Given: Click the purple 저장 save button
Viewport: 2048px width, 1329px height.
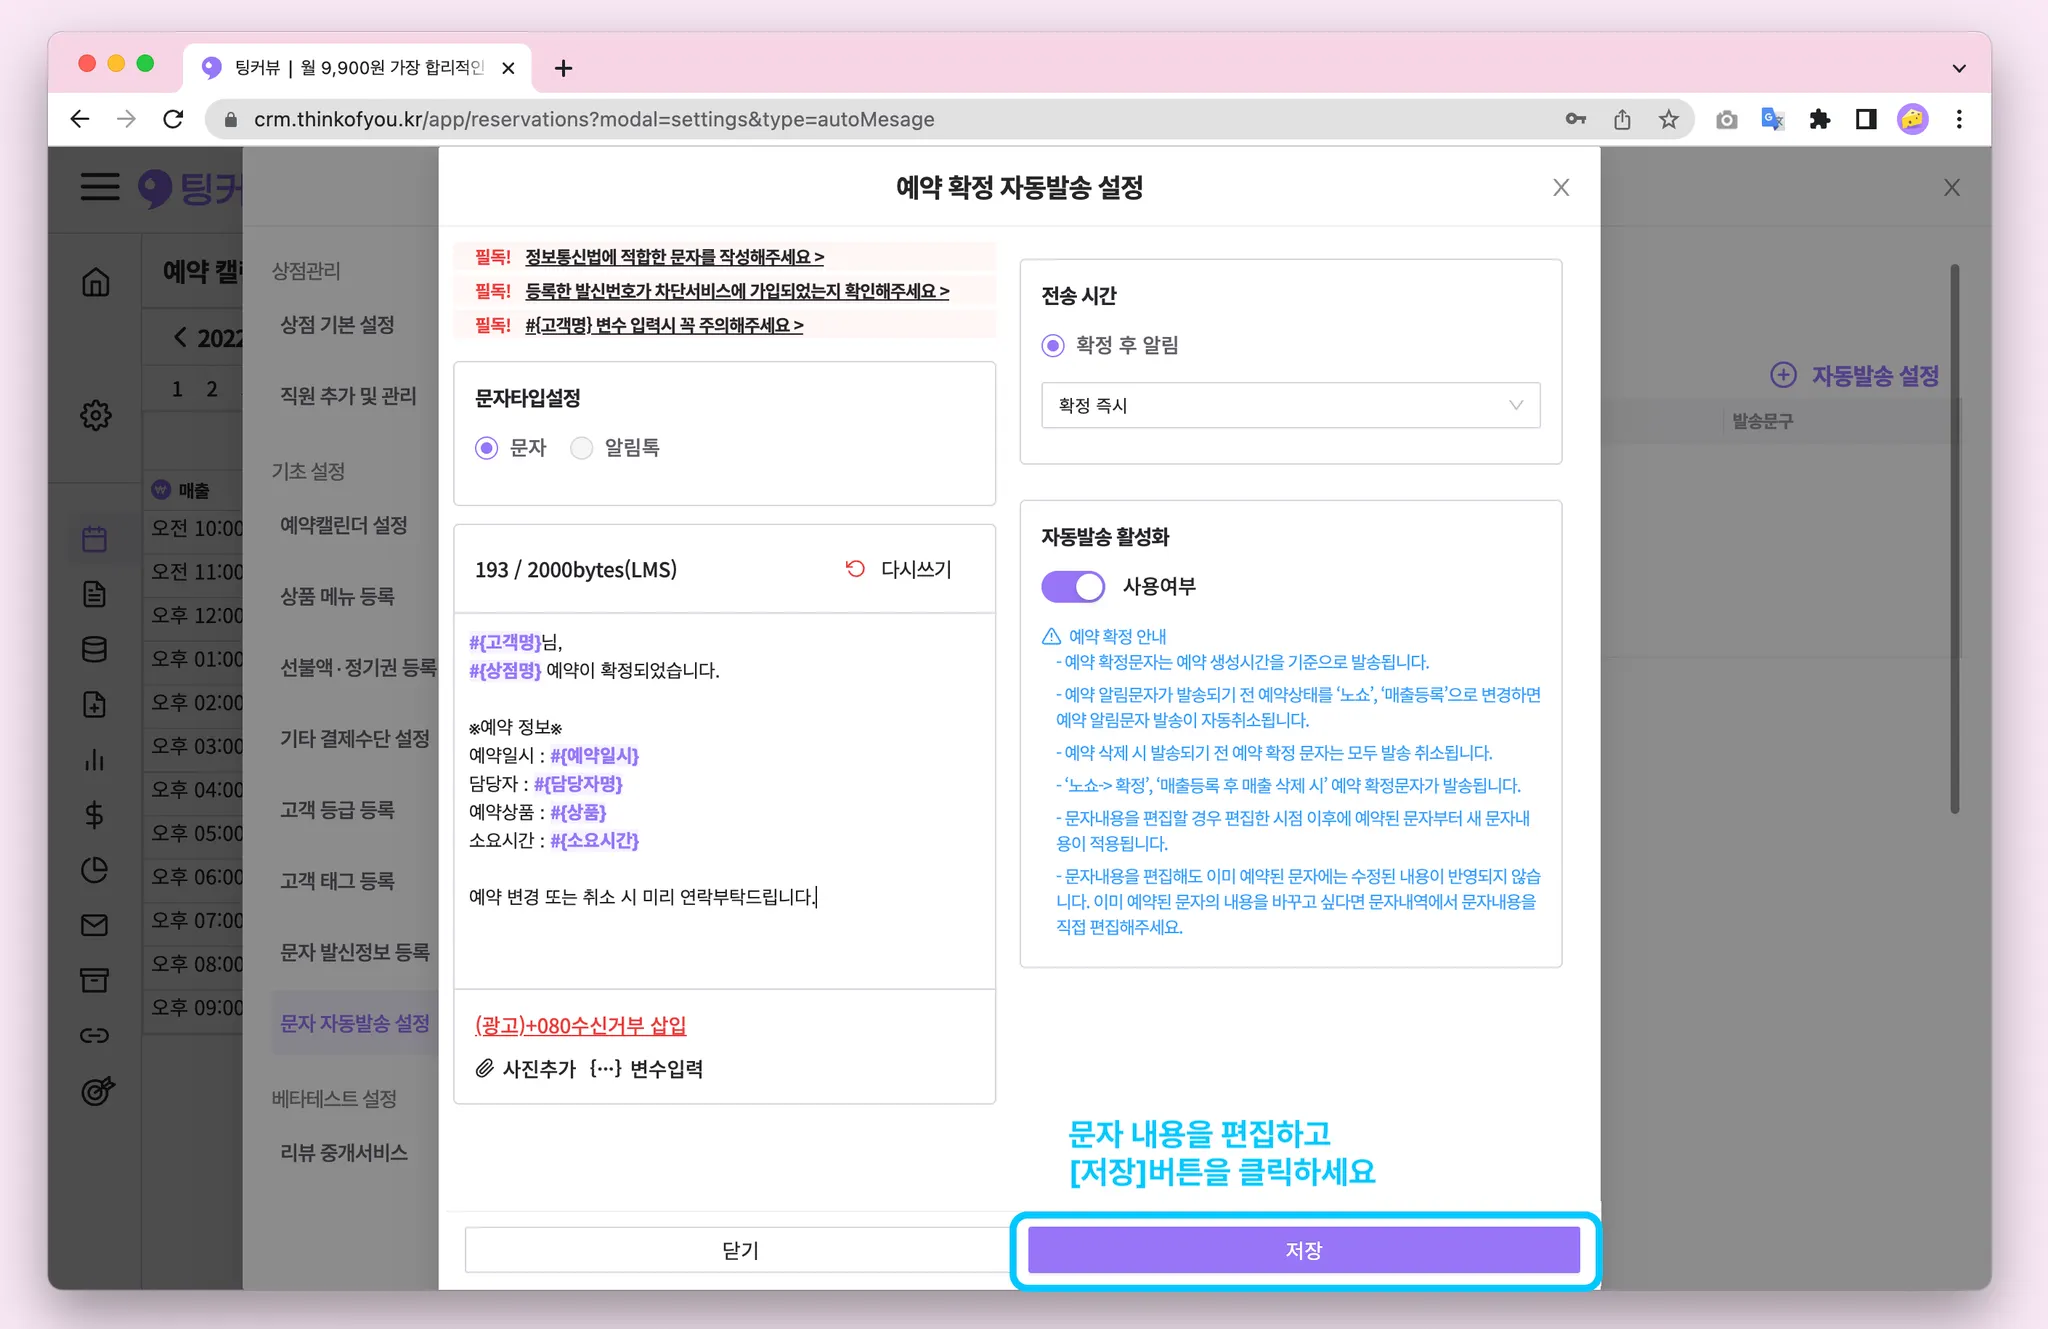Looking at the screenshot, I should pos(1303,1250).
